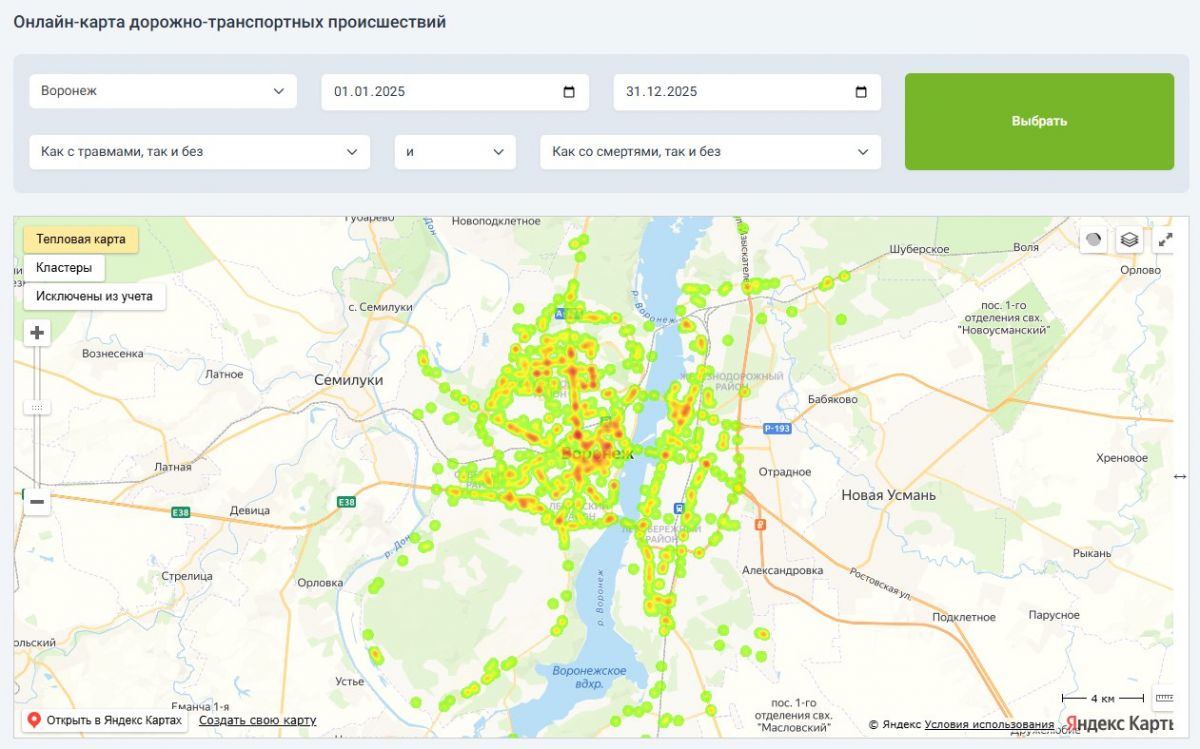Click Открыть в Яндекс Картах button
The image size is (1200, 749).
point(105,720)
